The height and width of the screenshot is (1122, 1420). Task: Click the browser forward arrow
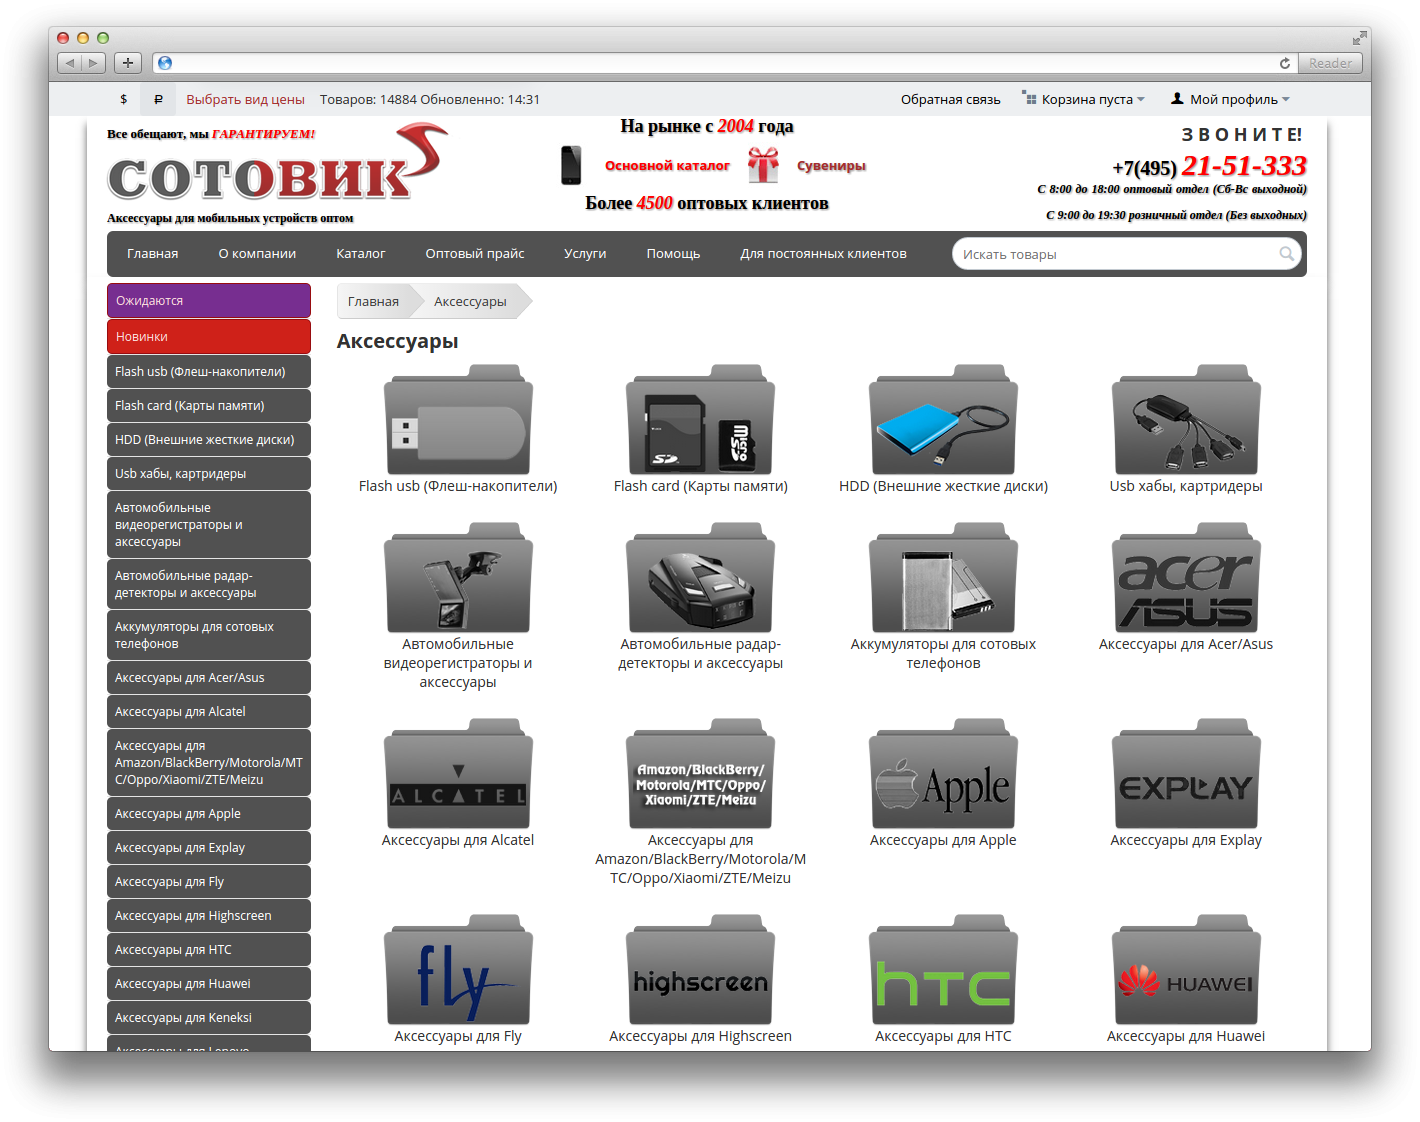pyautogui.click(x=94, y=63)
